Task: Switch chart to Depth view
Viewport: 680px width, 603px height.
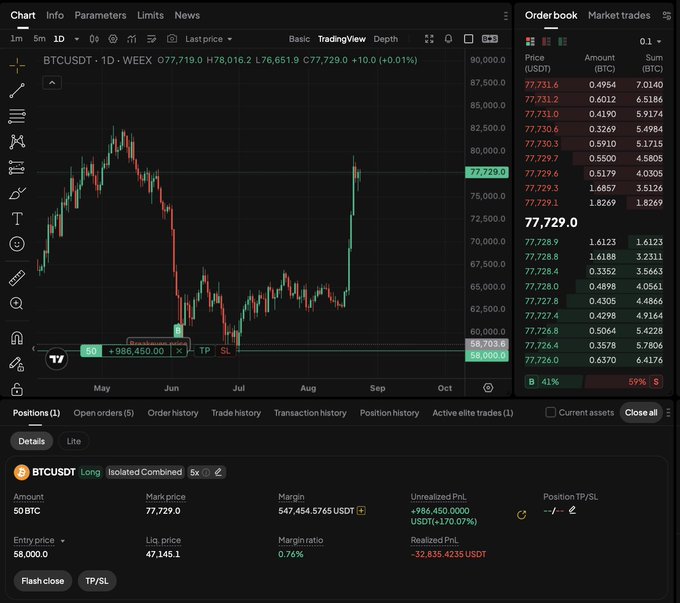Action: [386, 39]
